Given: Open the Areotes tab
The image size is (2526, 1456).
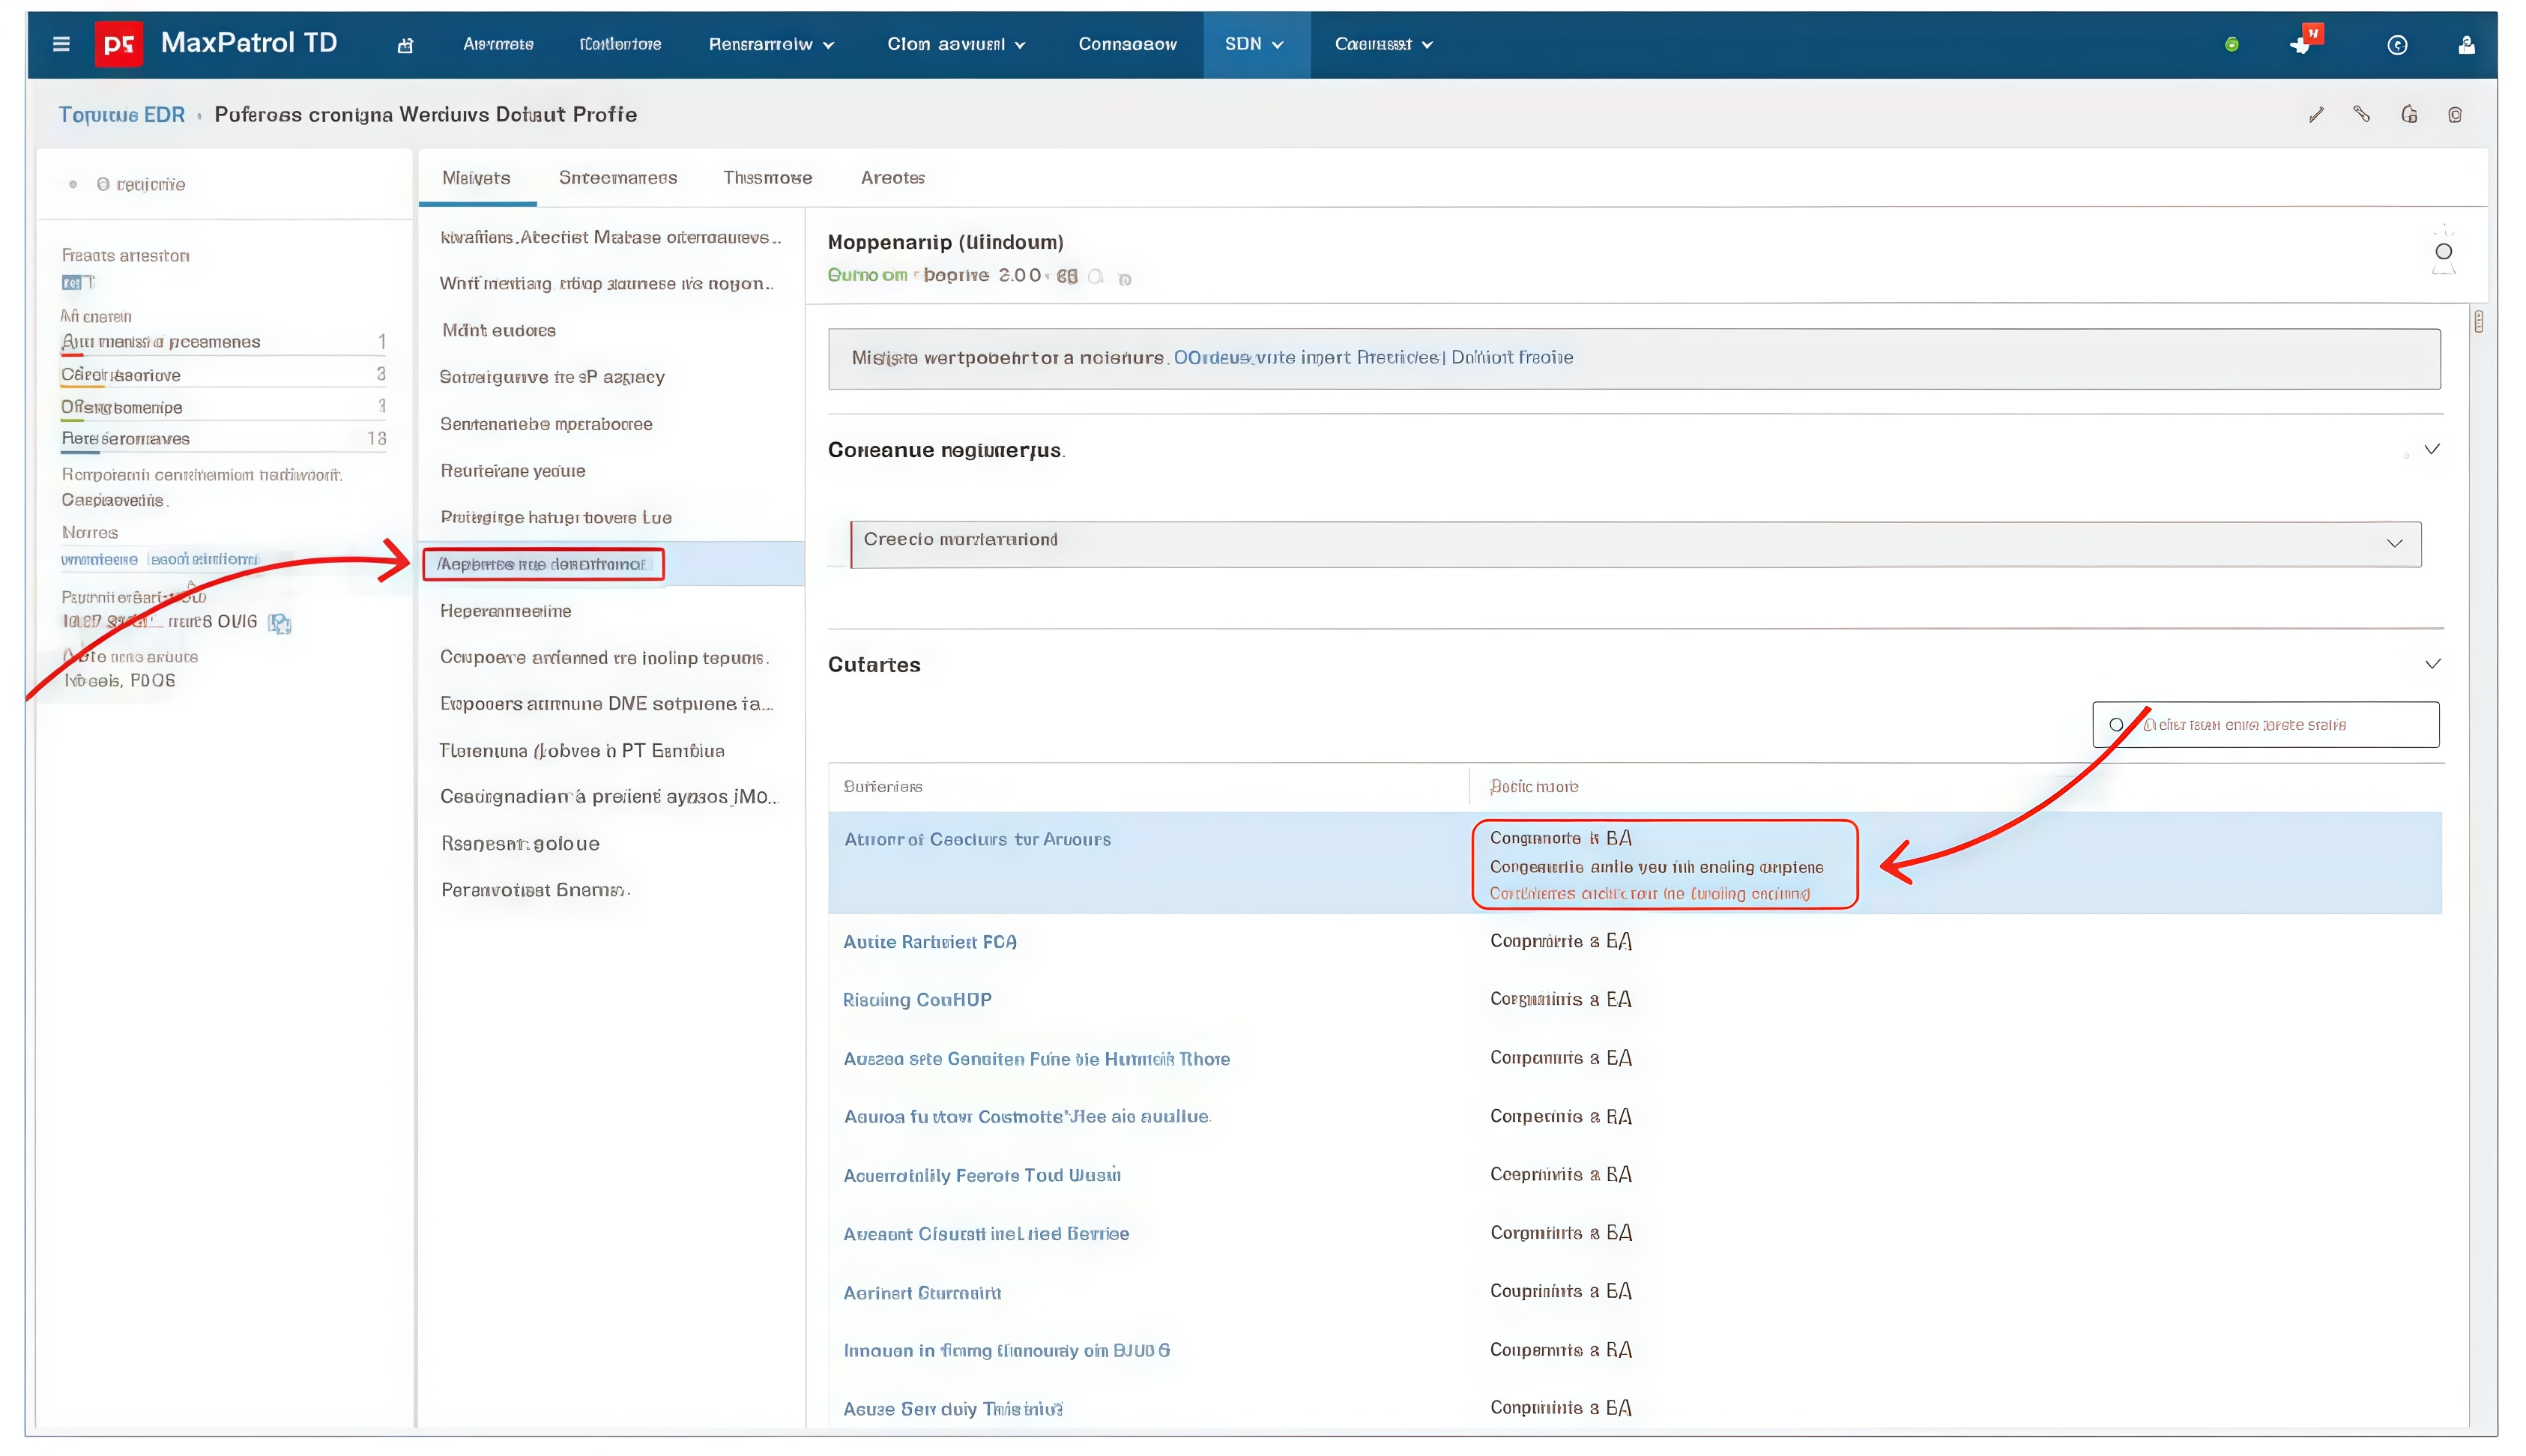Looking at the screenshot, I should click(892, 178).
